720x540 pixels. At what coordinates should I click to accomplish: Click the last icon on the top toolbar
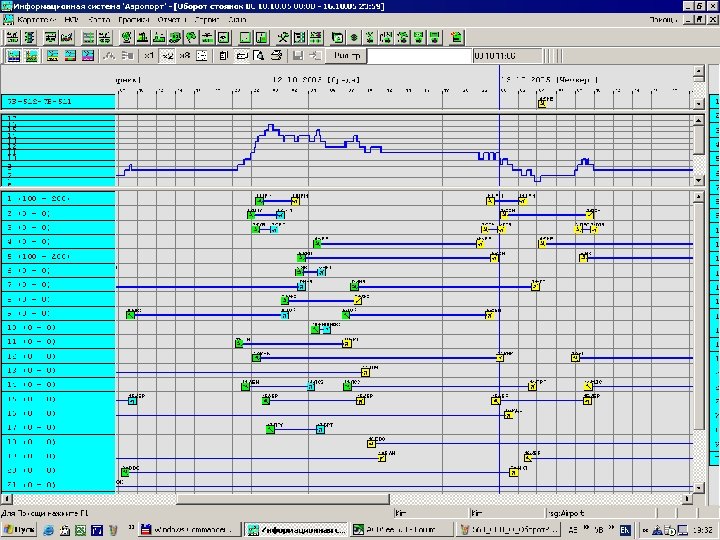456,38
